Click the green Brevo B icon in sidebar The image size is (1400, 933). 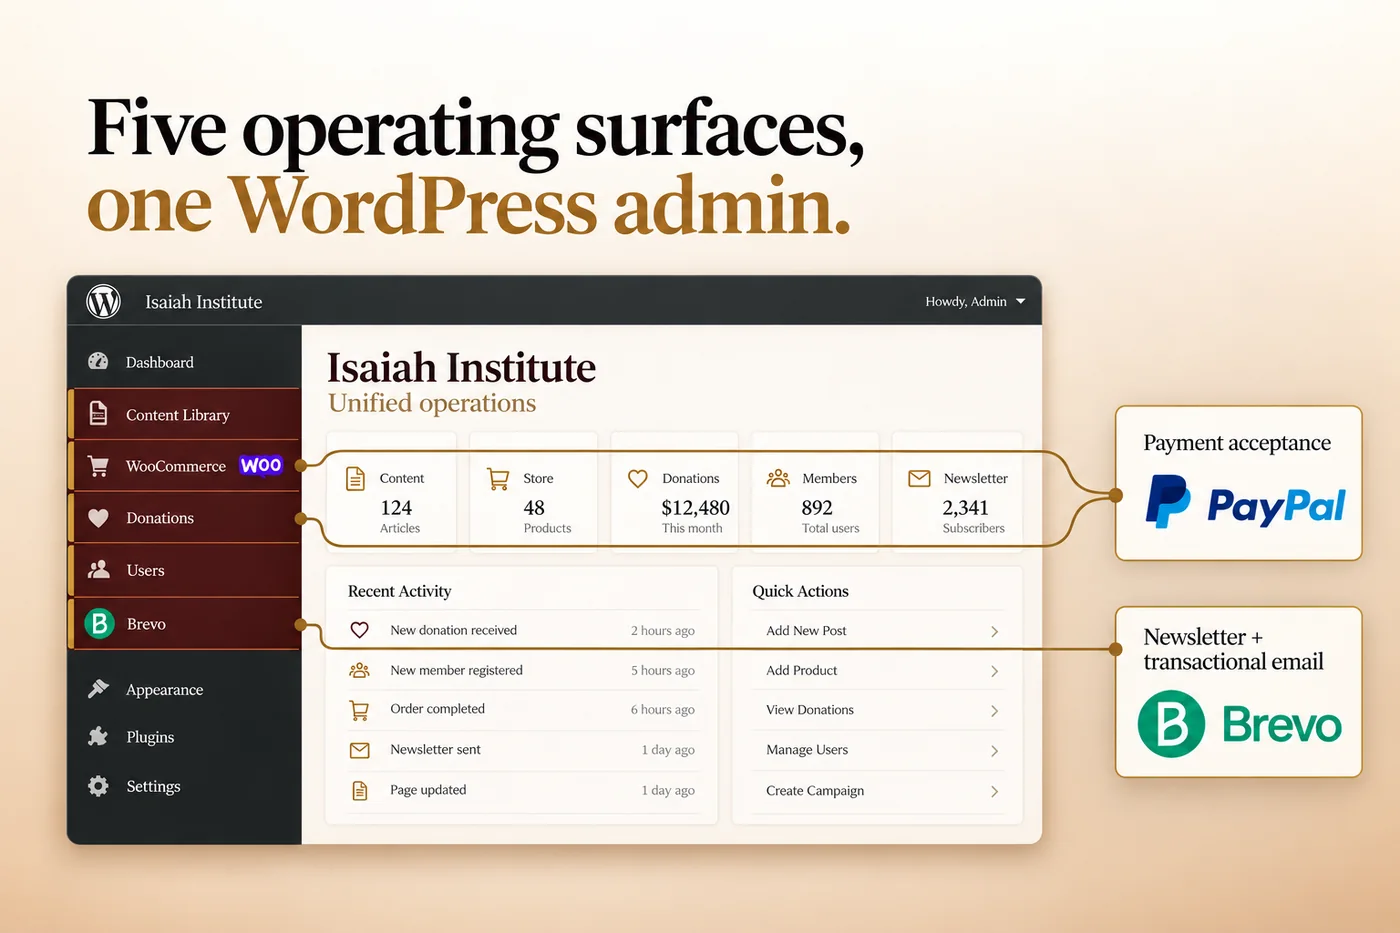point(99,623)
